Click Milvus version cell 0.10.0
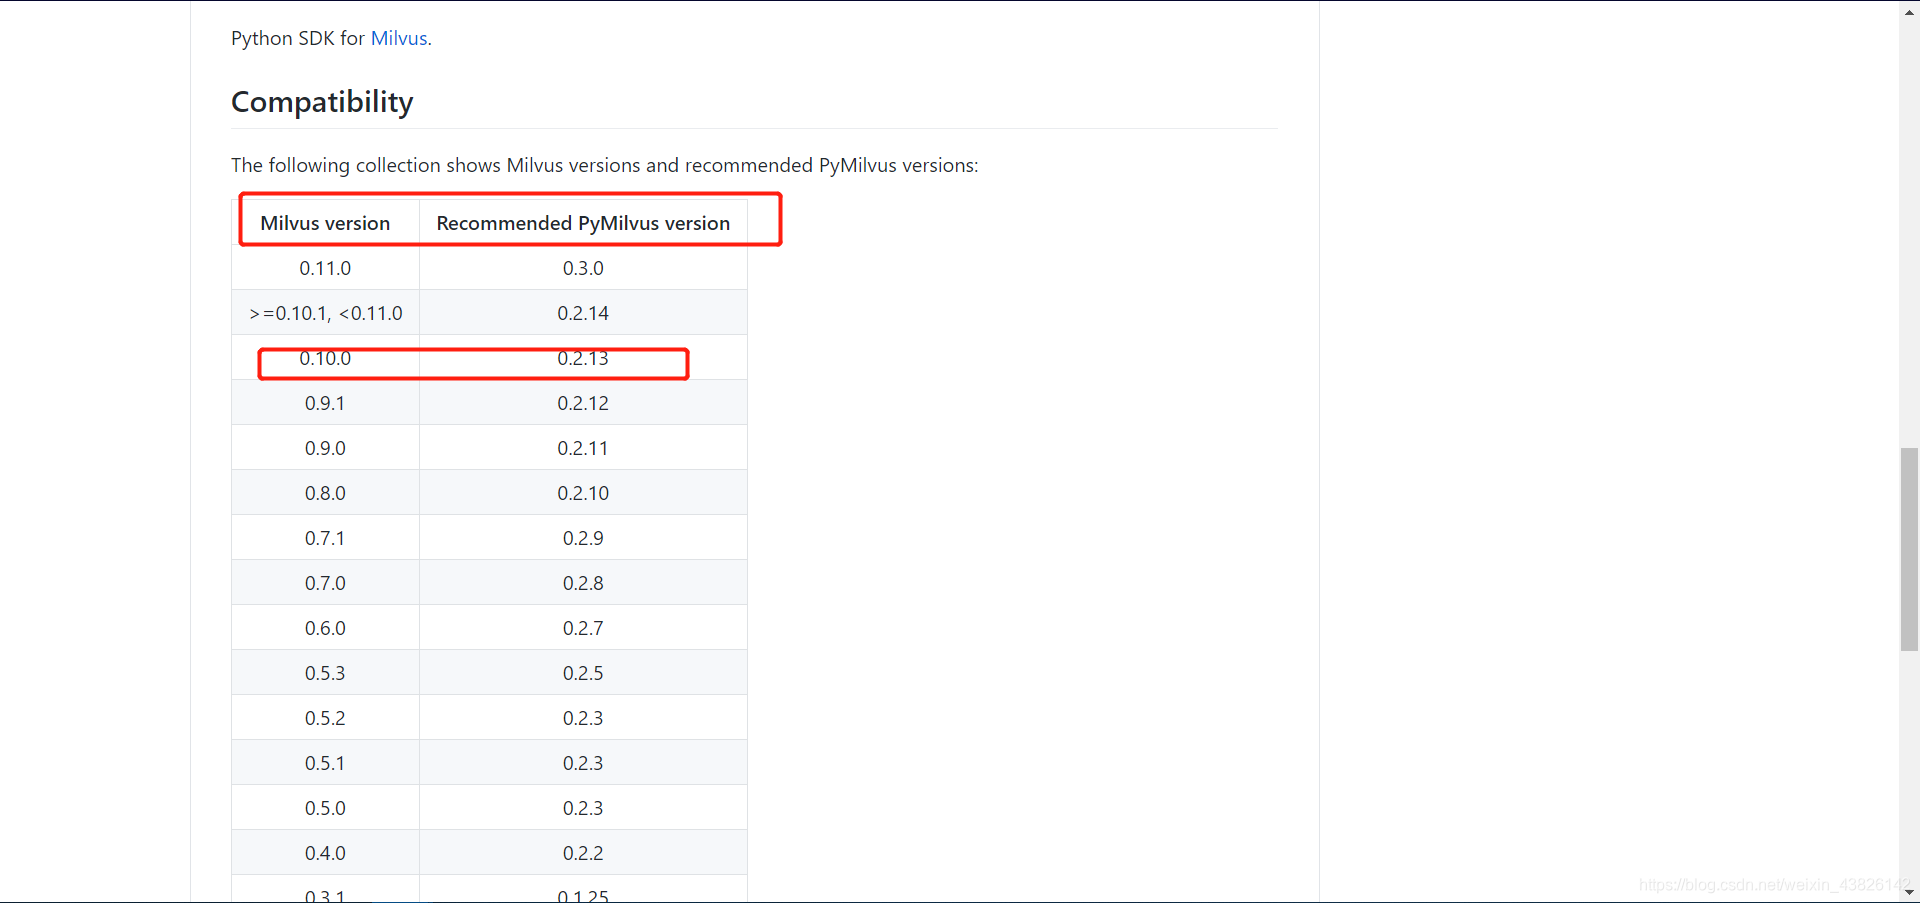The width and height of the screenshot is (1920, 903). point(325,358)
